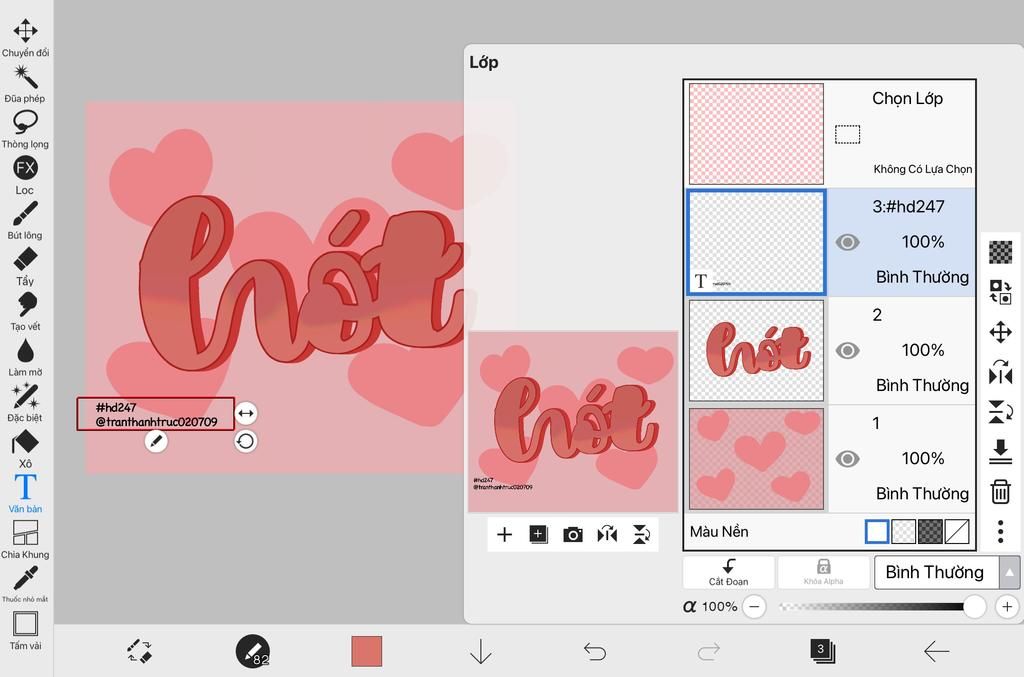Add a new layer with plus icon
The height and width of the screenshot is (677, 1024).
[504, 535]
